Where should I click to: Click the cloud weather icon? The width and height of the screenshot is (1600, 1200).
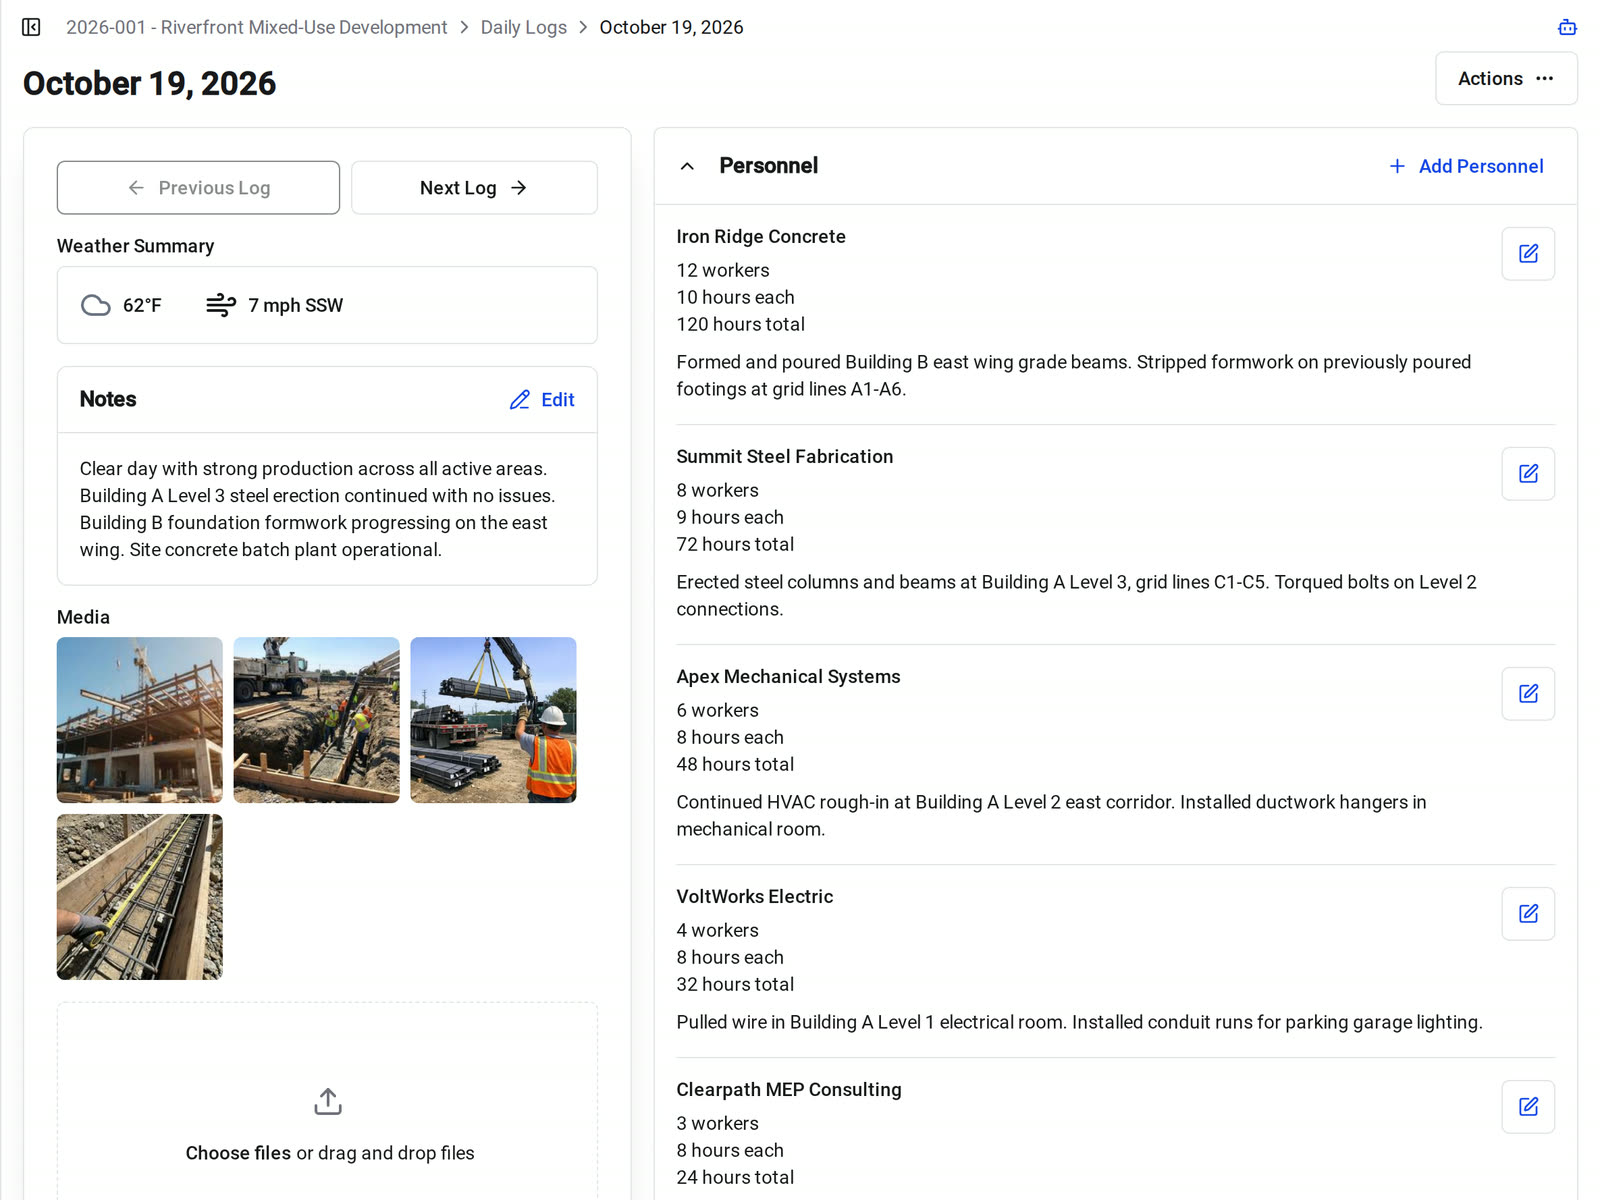pyautogui.click(x=96, y=305)
